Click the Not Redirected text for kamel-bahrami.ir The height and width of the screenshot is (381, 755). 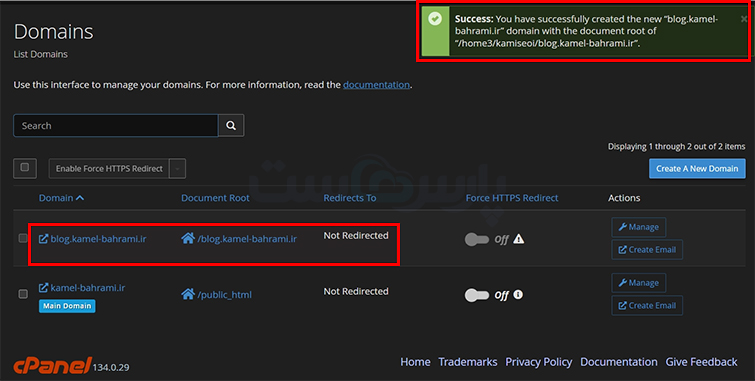pos(356,291)
